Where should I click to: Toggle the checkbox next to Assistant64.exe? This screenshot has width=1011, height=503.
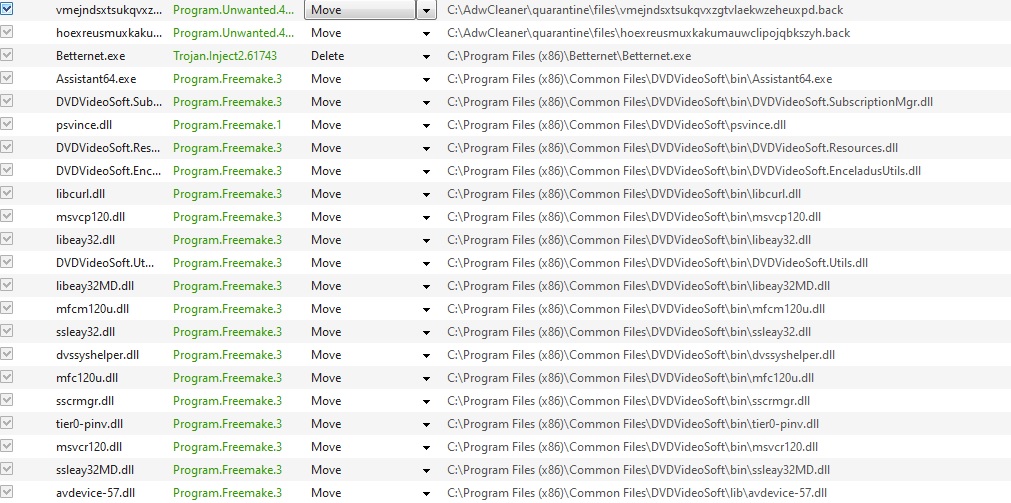point(8,79)
